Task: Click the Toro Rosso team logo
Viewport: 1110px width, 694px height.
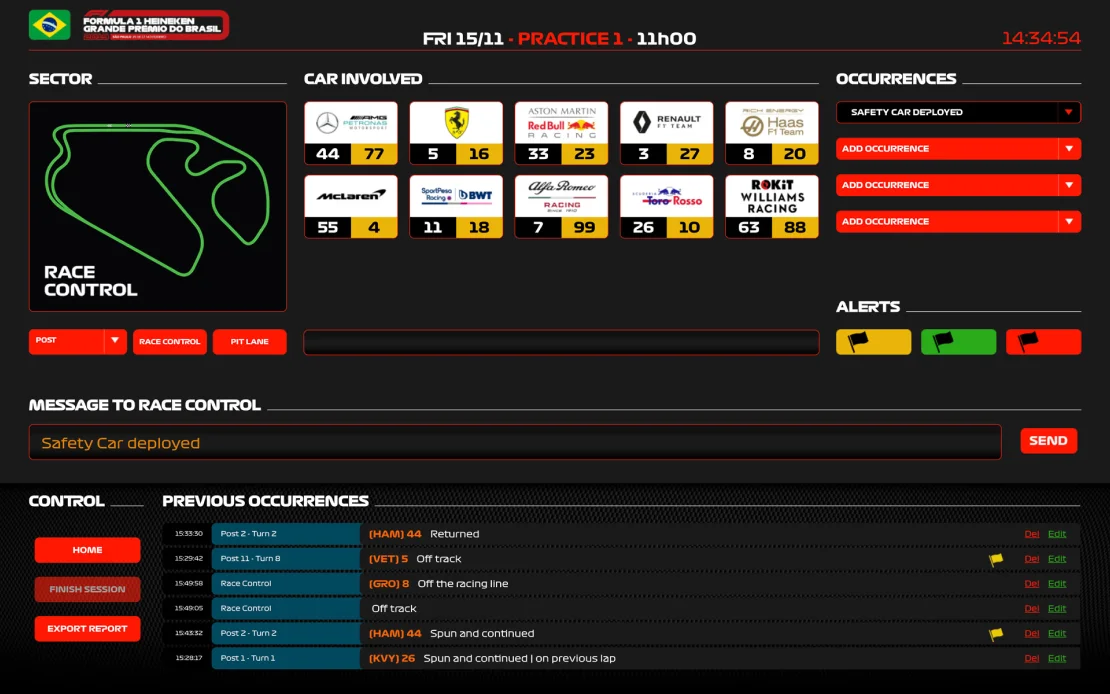Action: 666,196
